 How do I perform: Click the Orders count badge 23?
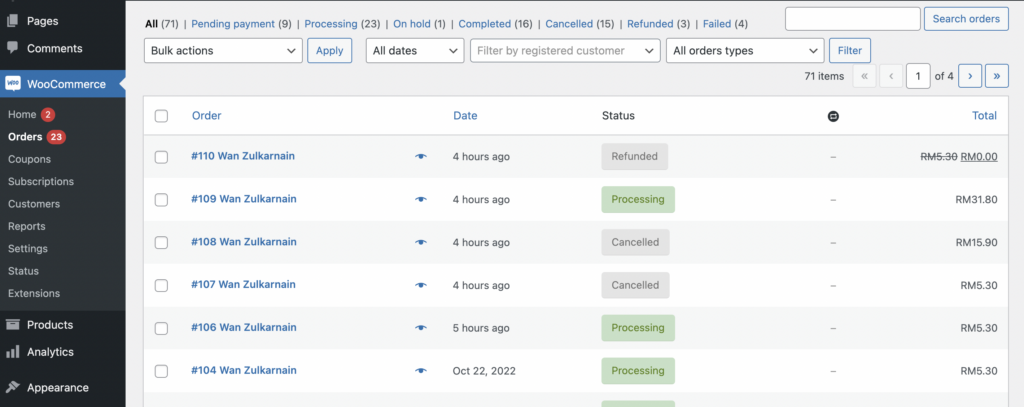pyautogui.click(x=56, y=137)
